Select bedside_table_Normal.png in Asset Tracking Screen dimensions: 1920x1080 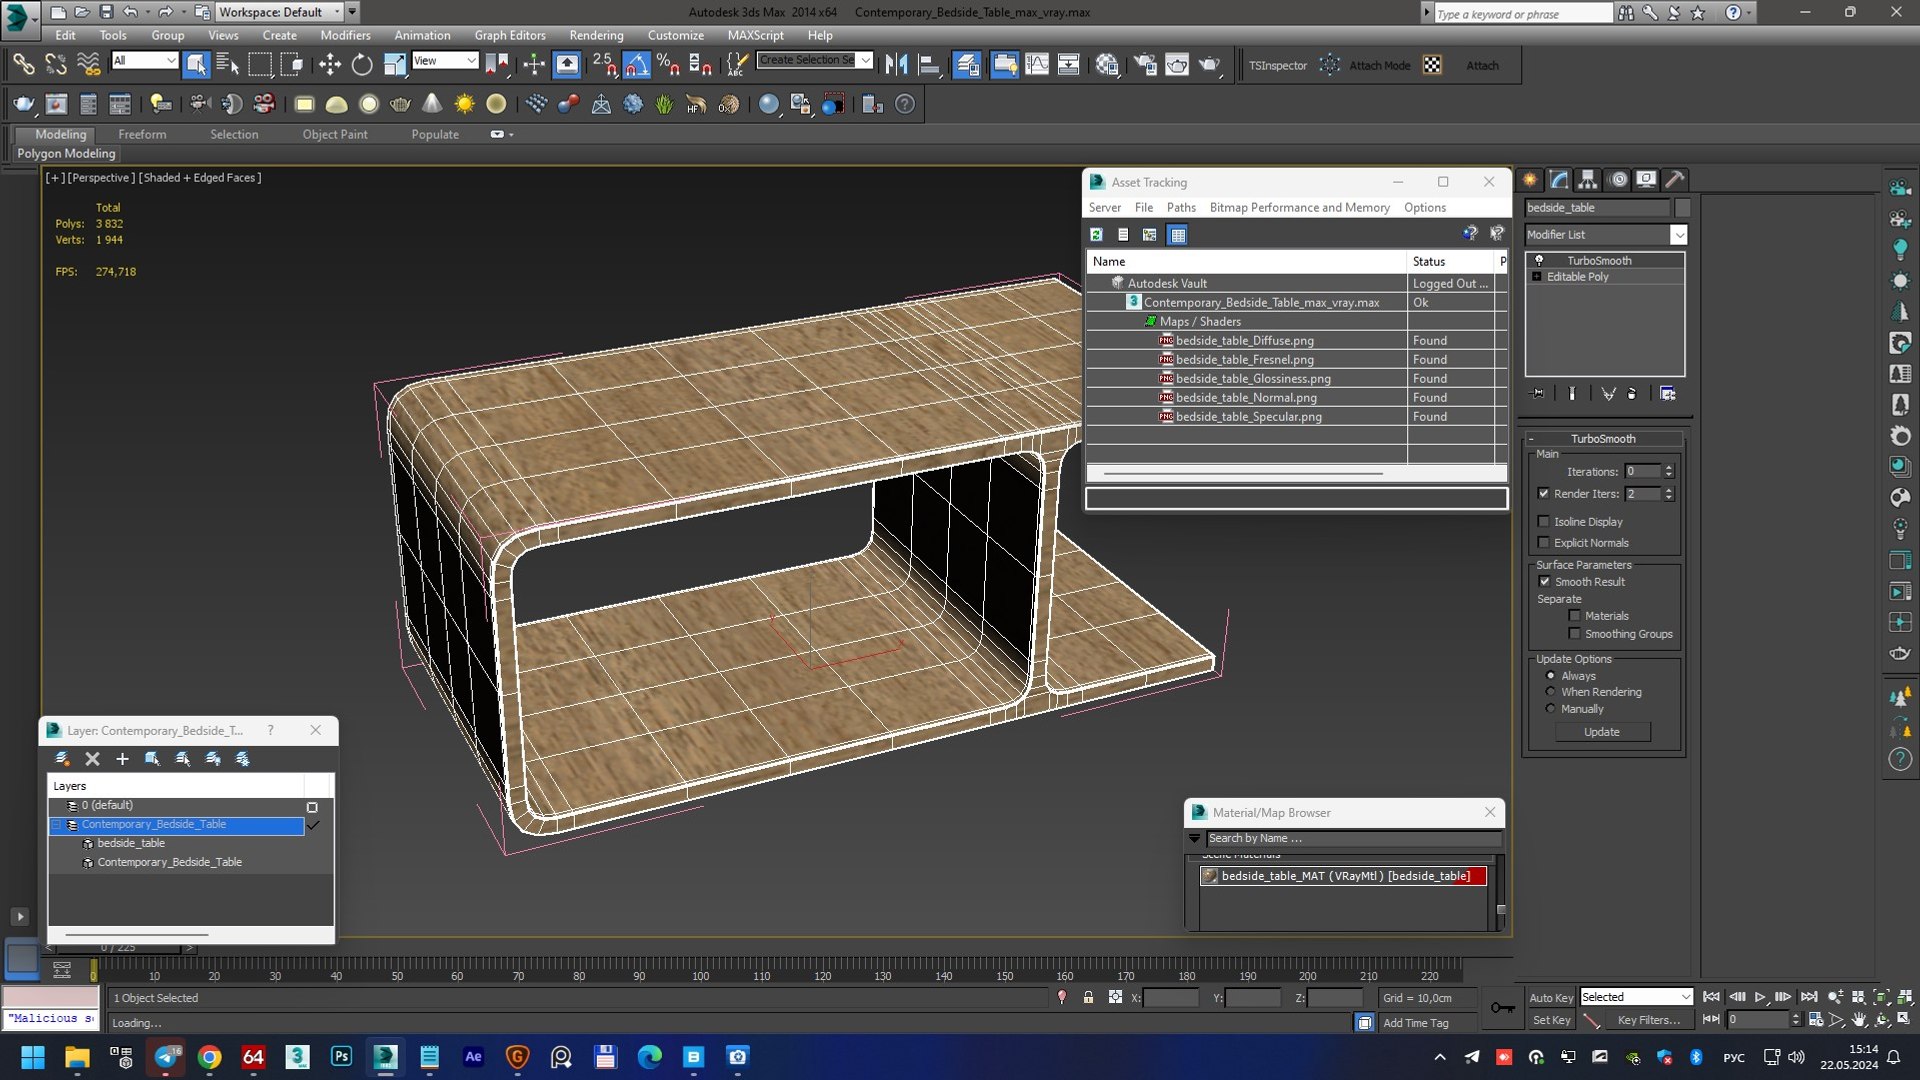click(x=1246, y=397)
